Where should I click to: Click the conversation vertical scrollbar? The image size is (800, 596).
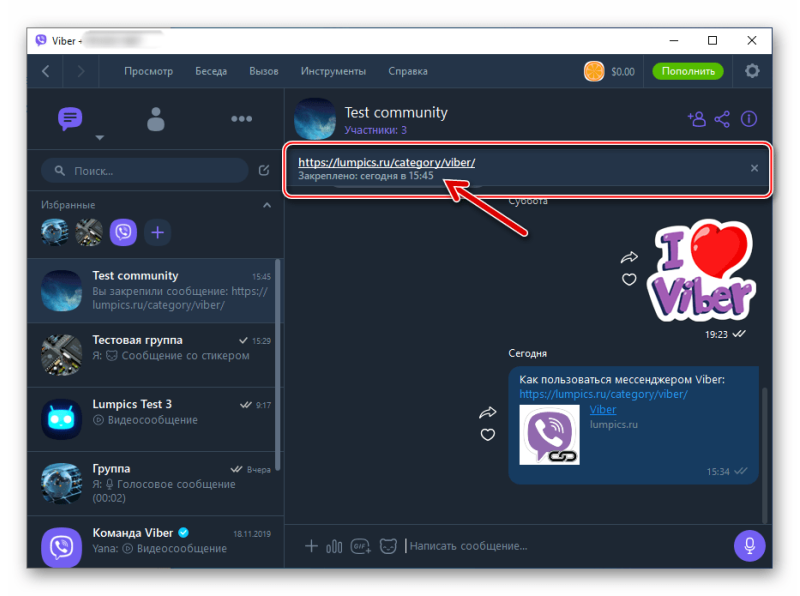[764, 455]
